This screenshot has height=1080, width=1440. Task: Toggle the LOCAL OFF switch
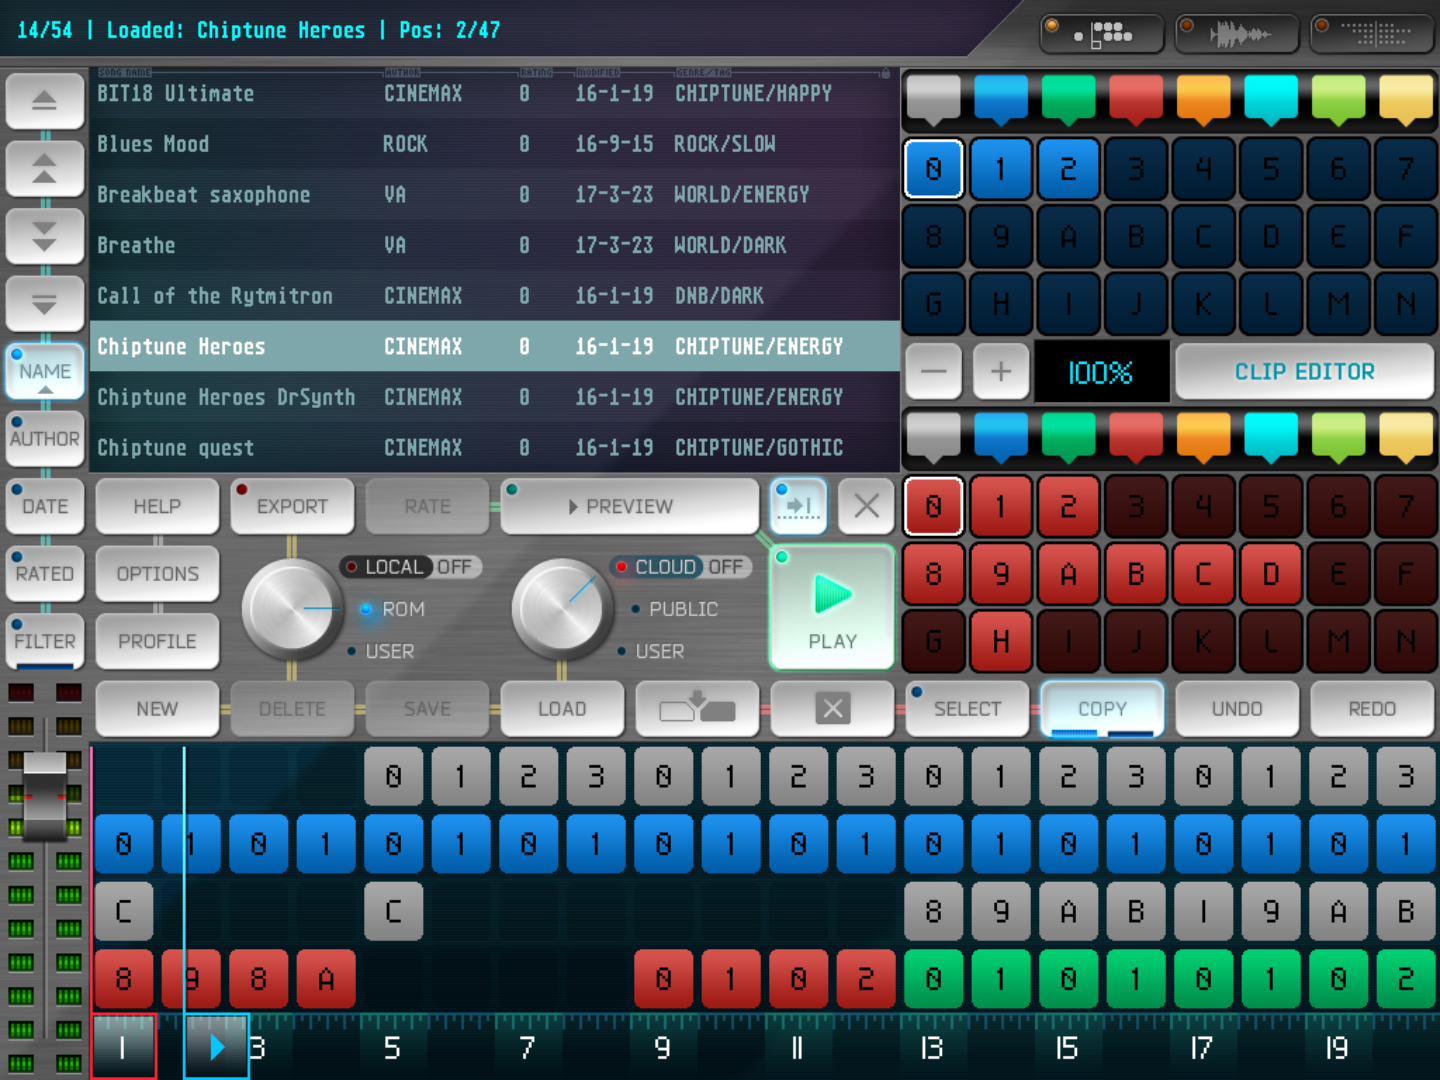point(412,567)
